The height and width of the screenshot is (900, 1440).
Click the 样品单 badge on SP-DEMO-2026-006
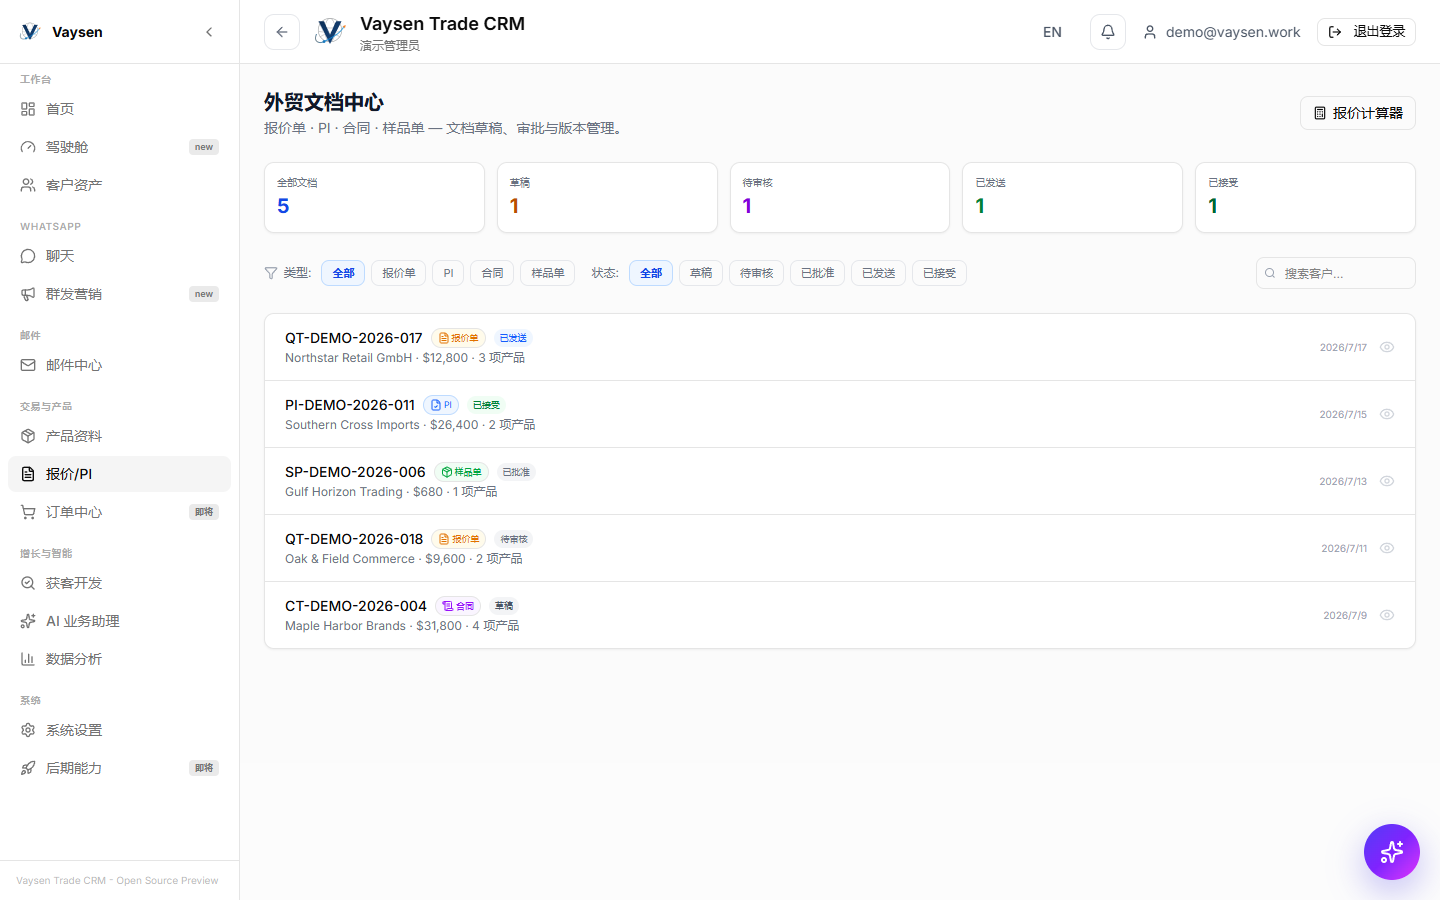pos(461,472)
